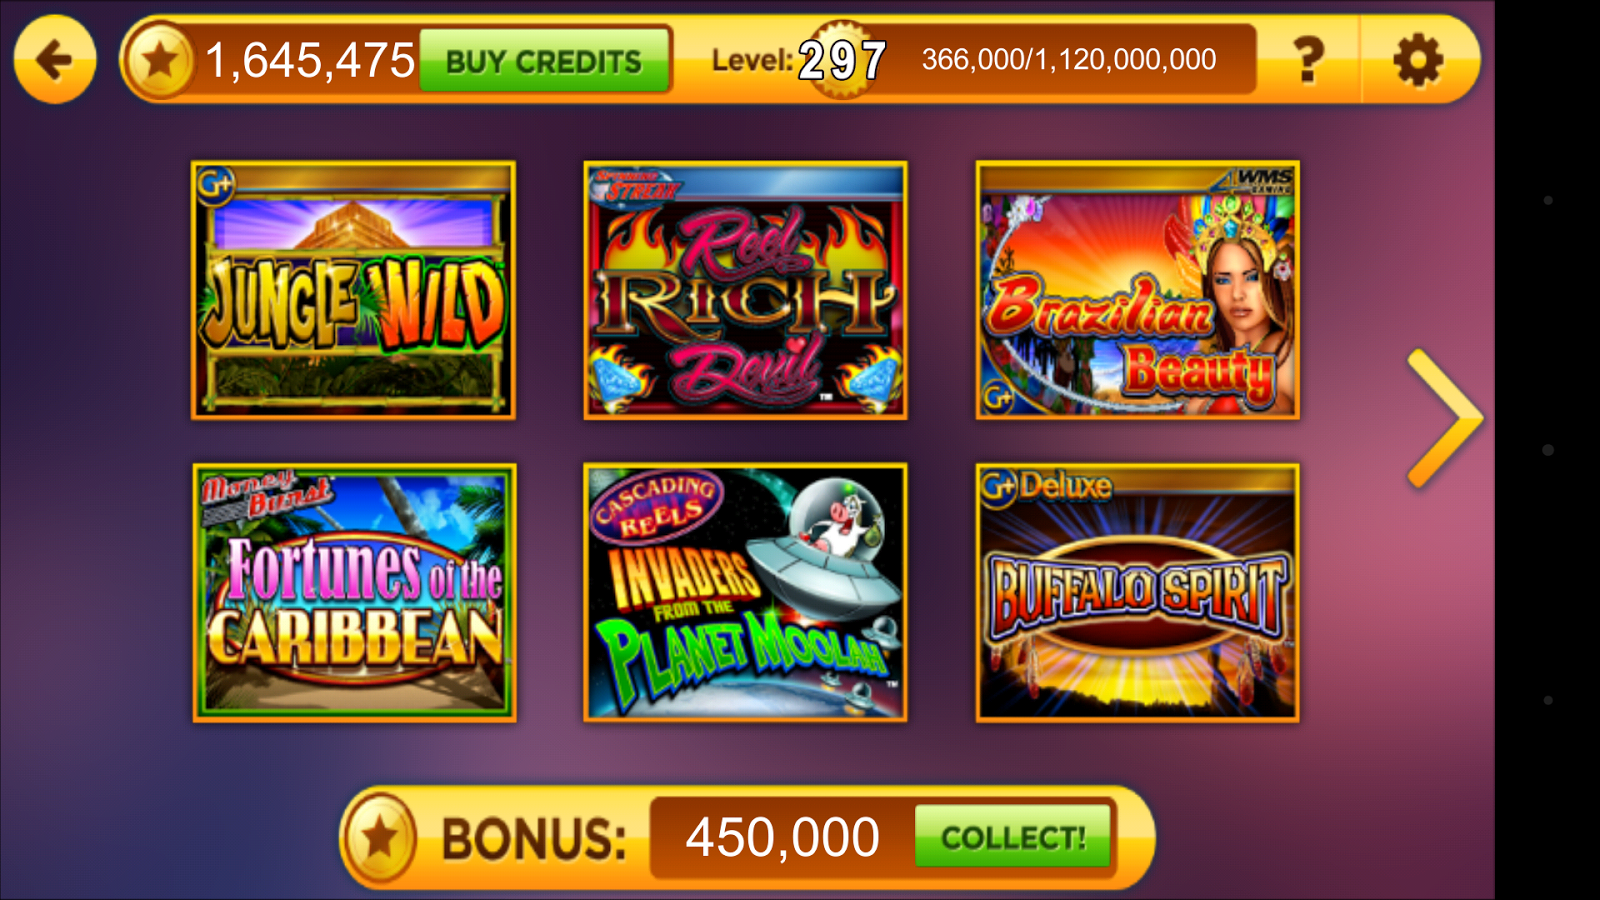Click the level progress 366,000/1,120,000,000 bar

(x=1069, y=60)
